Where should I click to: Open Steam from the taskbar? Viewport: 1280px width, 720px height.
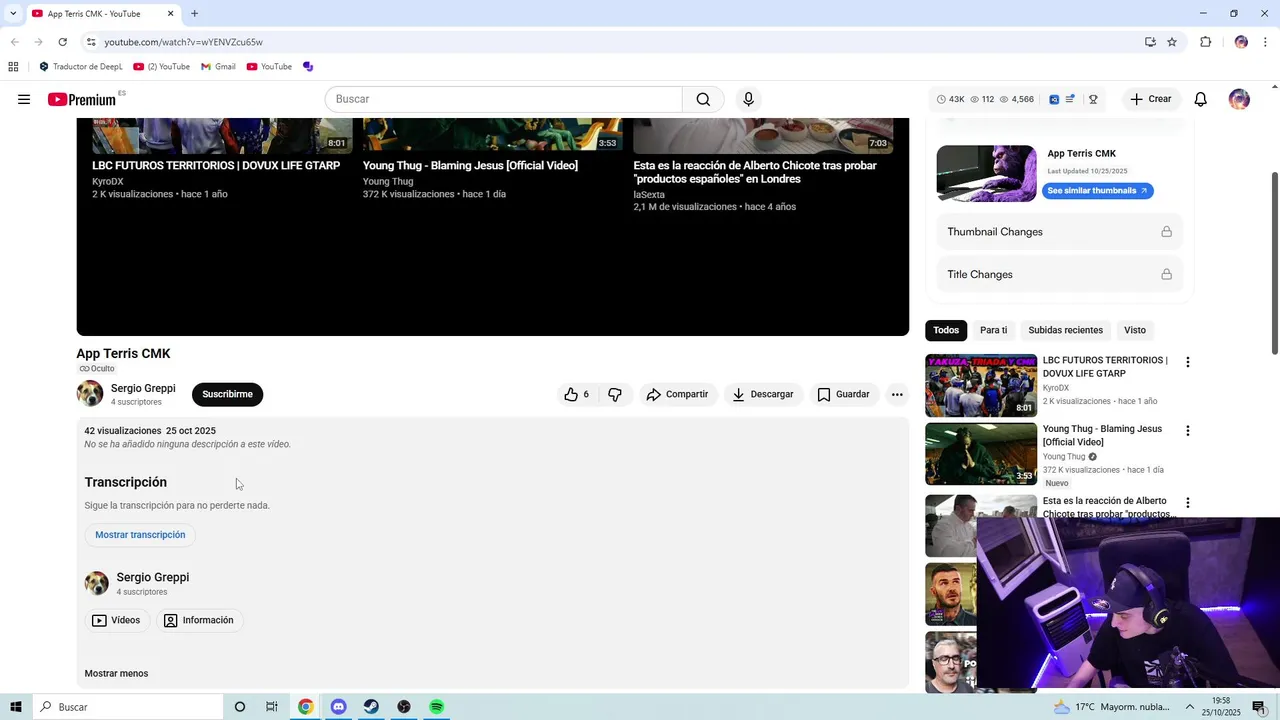371,707
